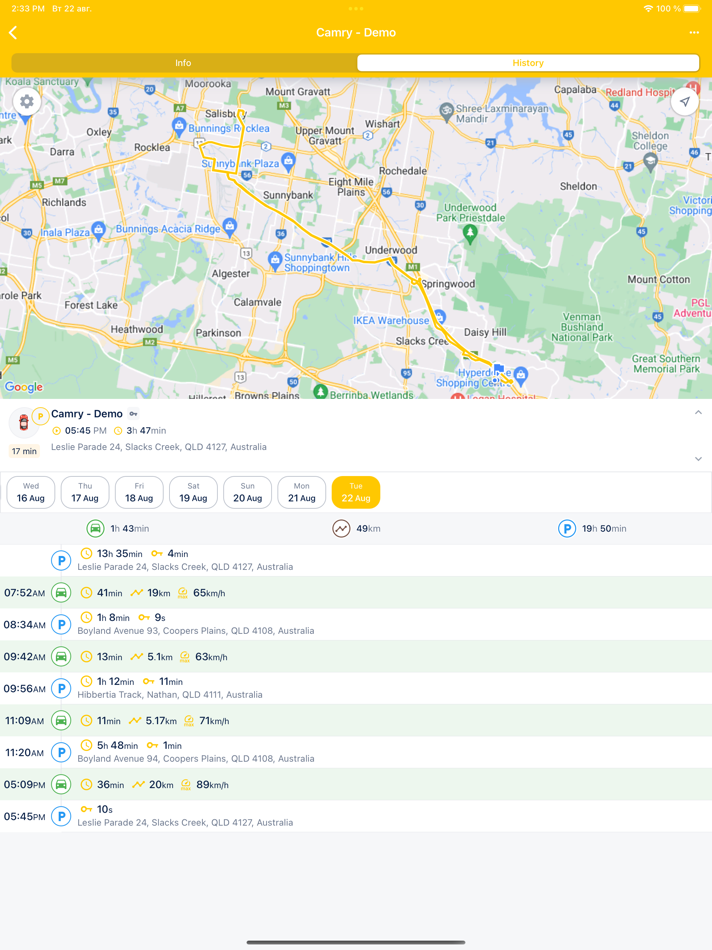Select the History tab
712x950 pixels.
click(528, 63)
